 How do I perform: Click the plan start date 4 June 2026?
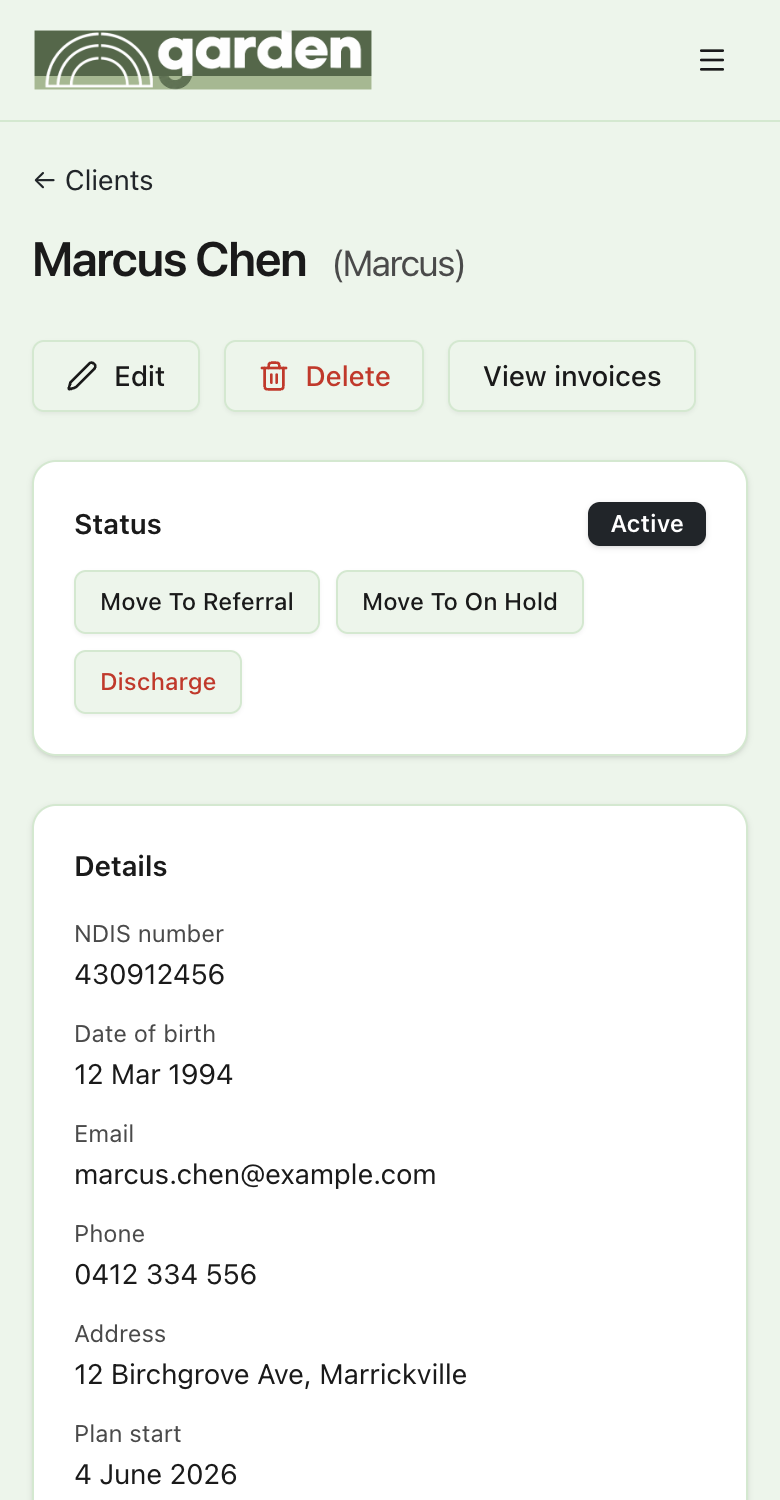tap(156, 1474)
